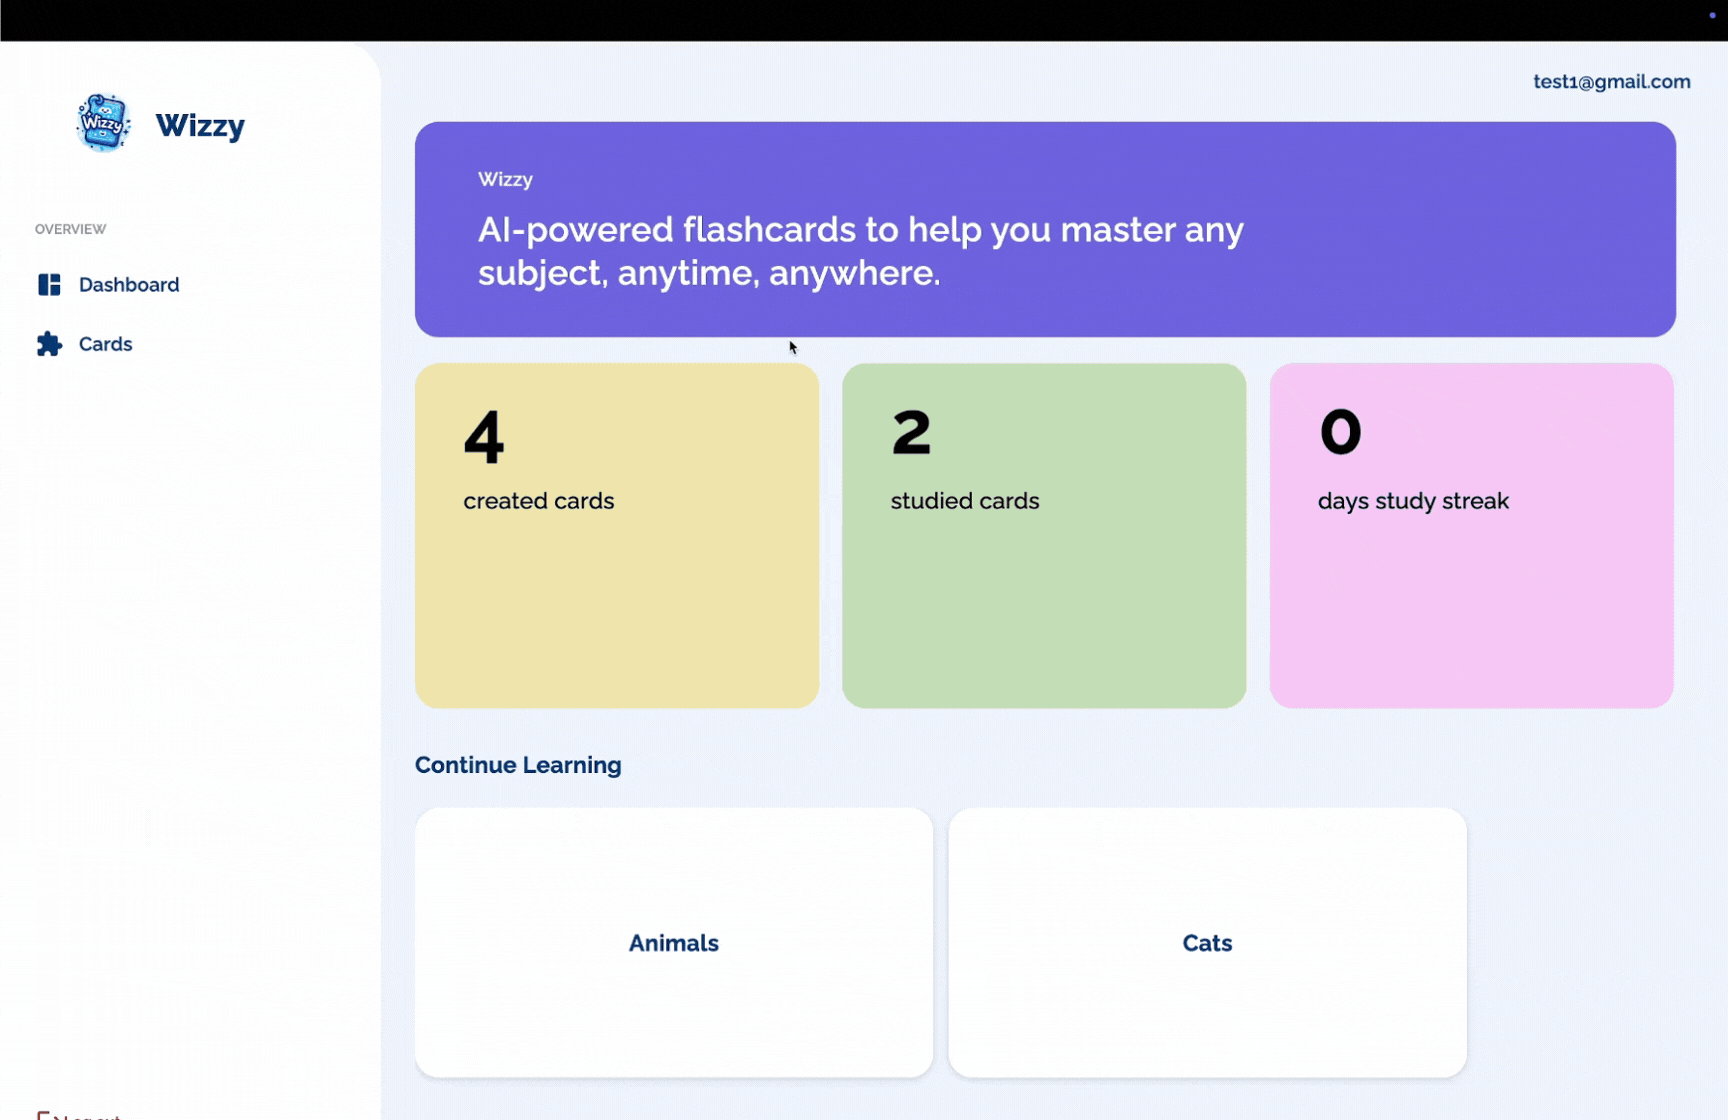1728x1120 pixels.
Task: Click the number 4 on created cards
Action: click(484, 435)
